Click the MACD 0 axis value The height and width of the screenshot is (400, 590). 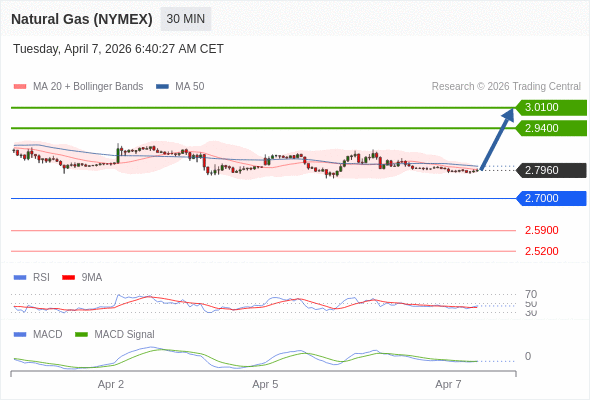(x=528, y=356)
